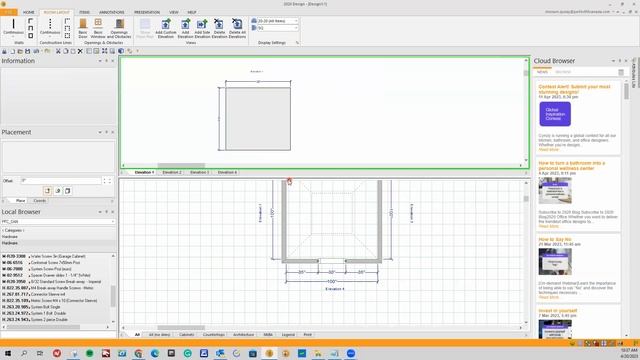
Task: Open the Cloud Browser panel options arrow
Action: click(x=613, y=61)
